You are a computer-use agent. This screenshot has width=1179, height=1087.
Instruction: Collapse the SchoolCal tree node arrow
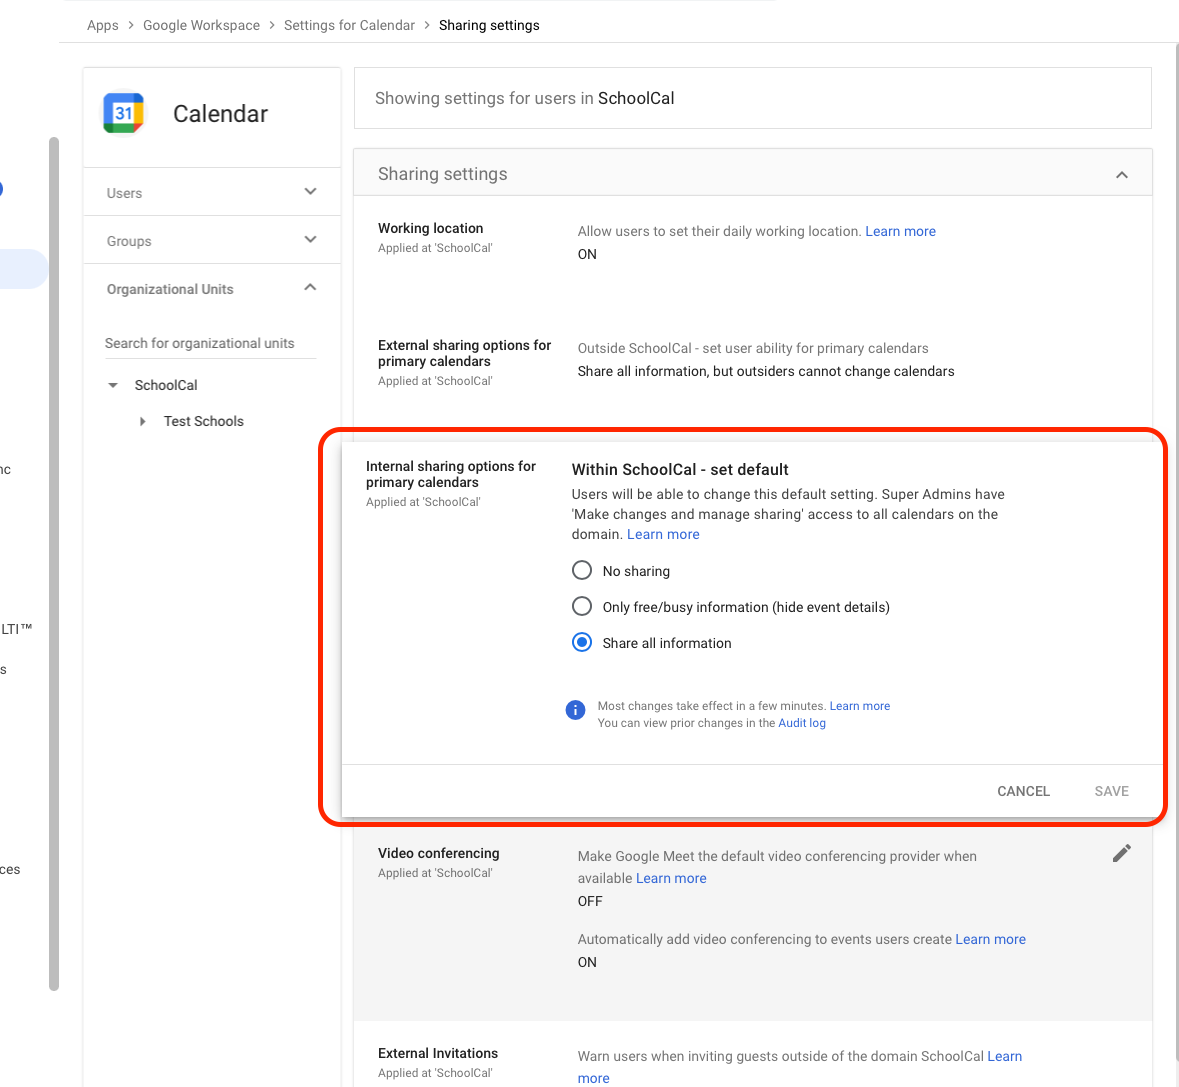(113, 385)
